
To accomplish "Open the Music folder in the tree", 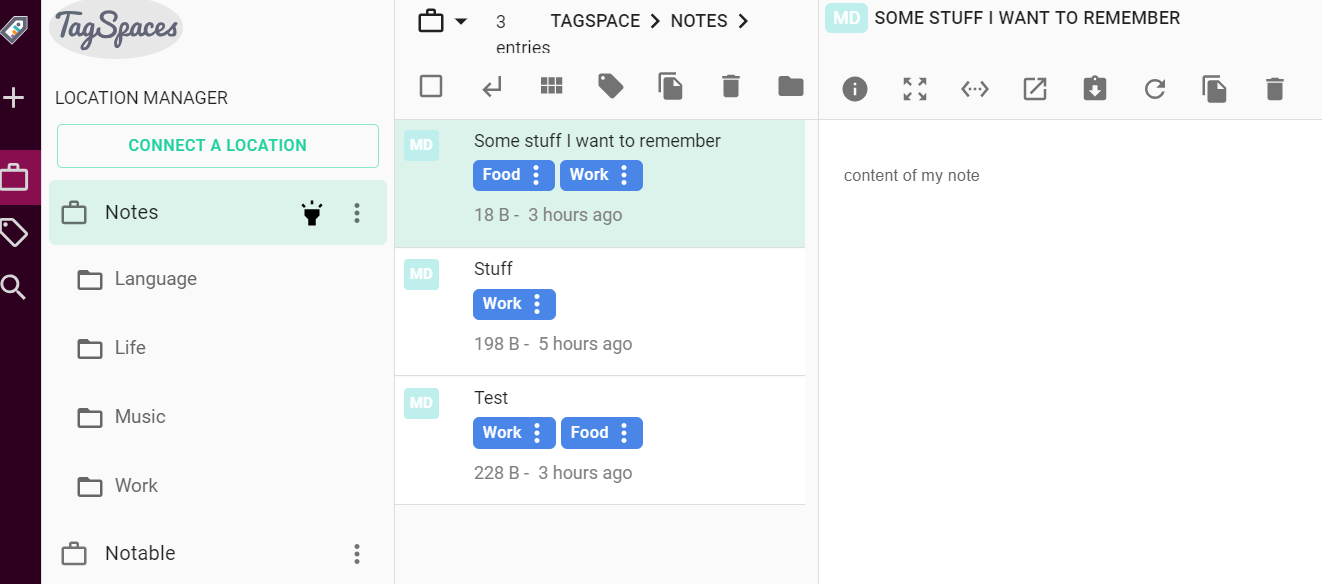I will pos(138,417).
